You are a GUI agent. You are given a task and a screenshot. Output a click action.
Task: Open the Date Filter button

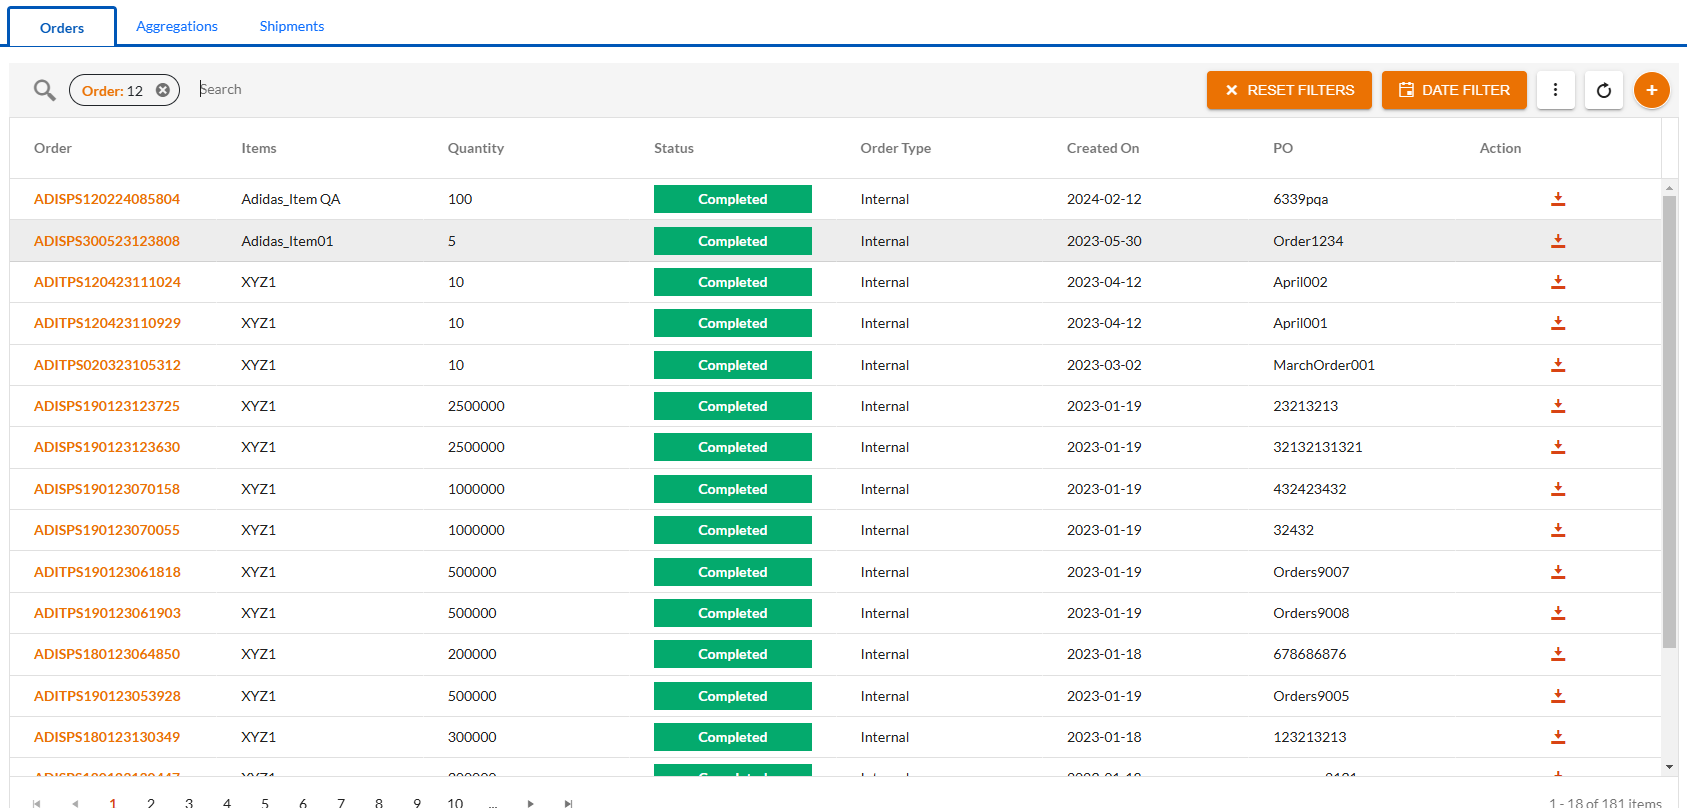pyautogui.click(x=1453, y=90)
